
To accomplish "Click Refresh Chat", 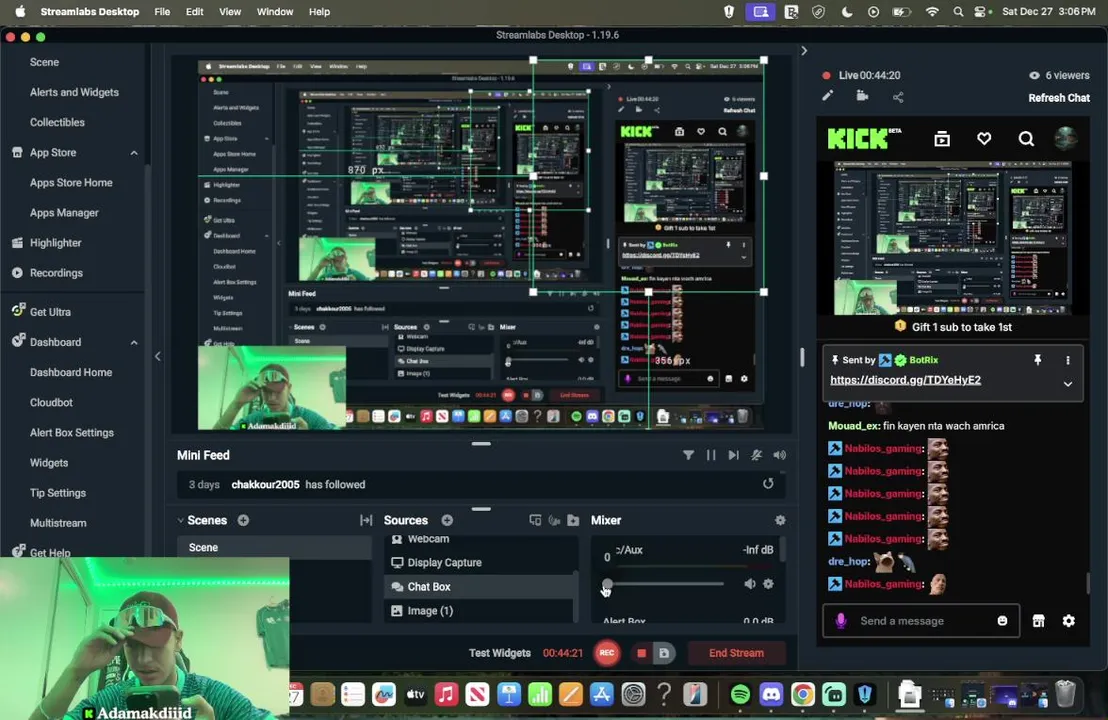I will coord(1059,98).
